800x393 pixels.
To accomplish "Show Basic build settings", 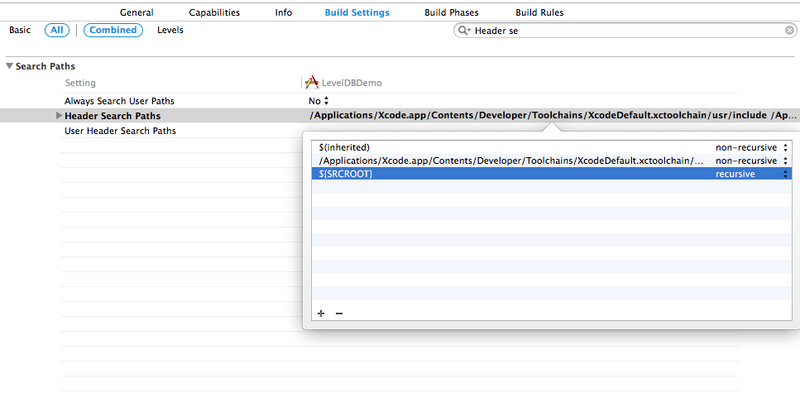I will click(x=20, y=30).
